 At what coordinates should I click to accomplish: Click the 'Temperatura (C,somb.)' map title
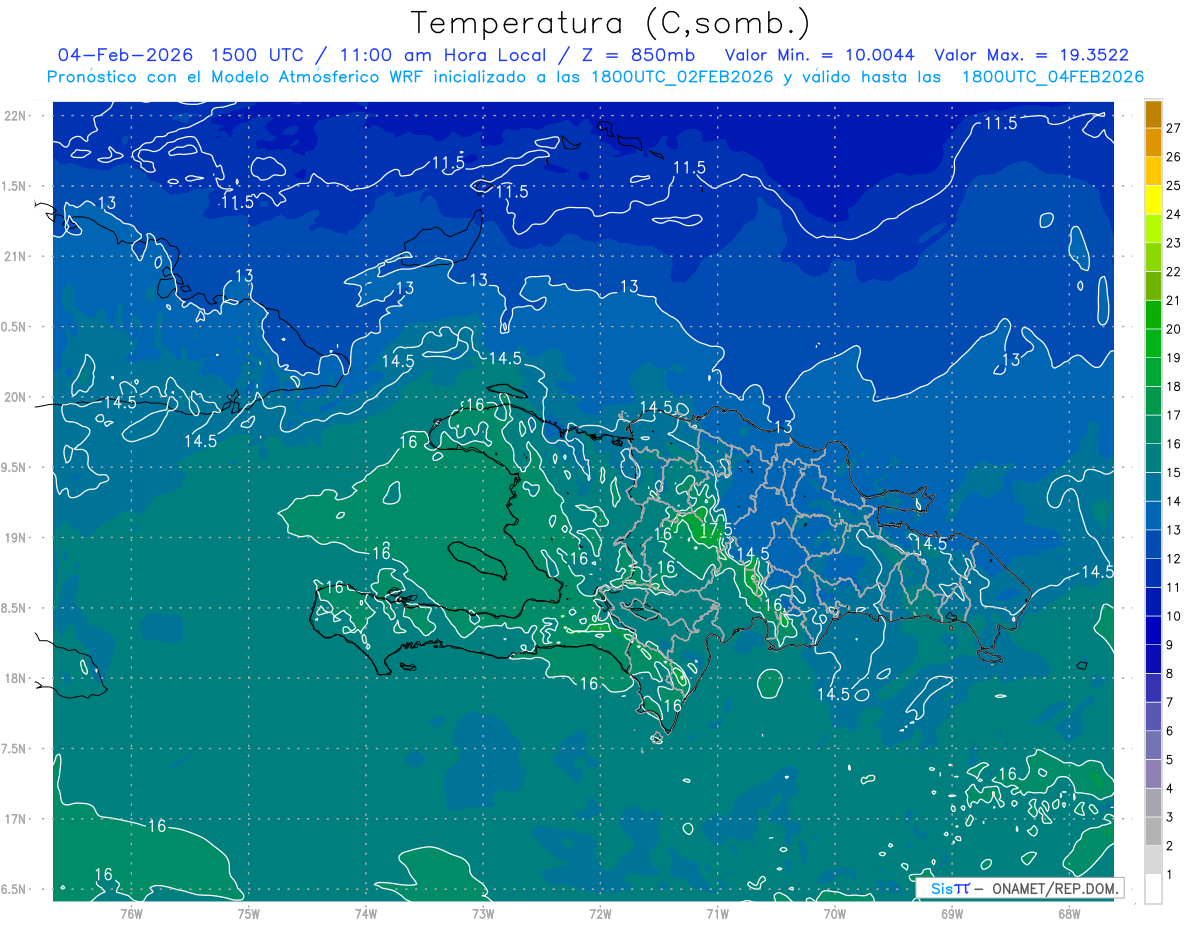[x=611, y=23]
